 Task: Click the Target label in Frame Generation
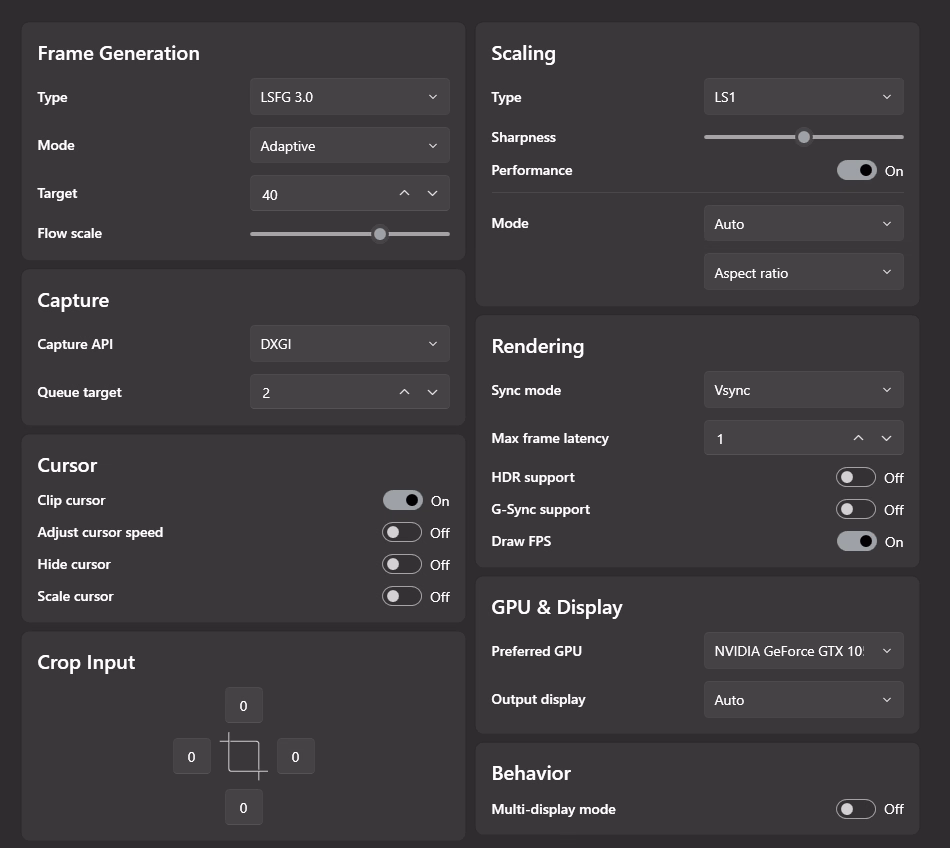tap(57, 194)
